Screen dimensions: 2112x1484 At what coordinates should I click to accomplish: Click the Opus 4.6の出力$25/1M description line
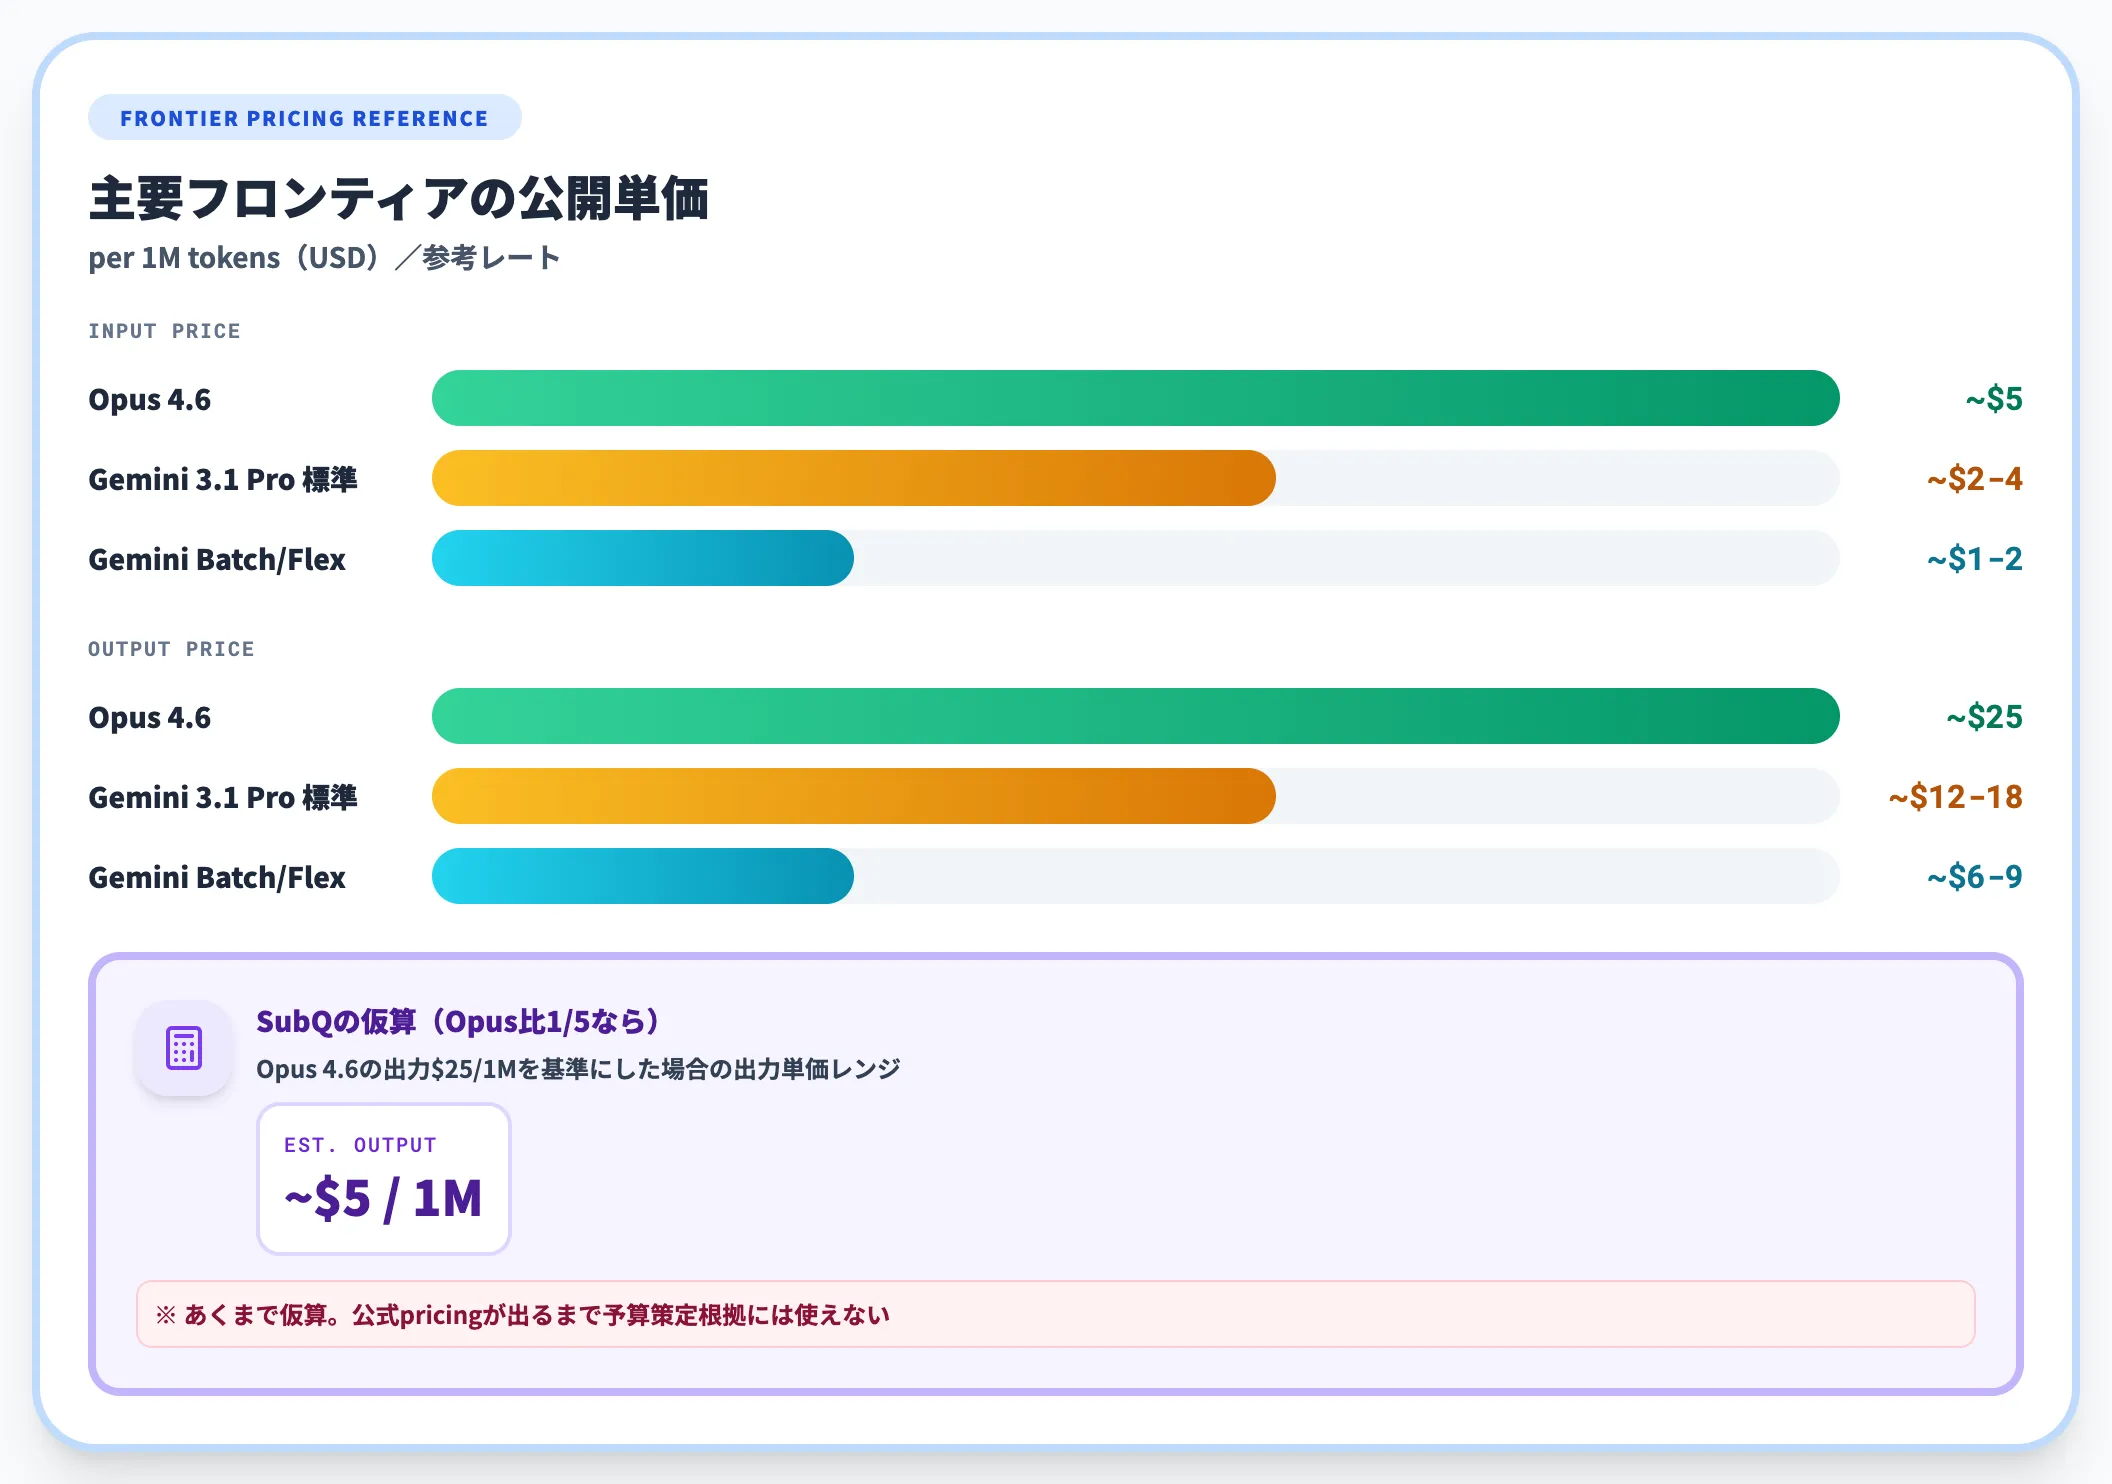tap(578, 1069)
